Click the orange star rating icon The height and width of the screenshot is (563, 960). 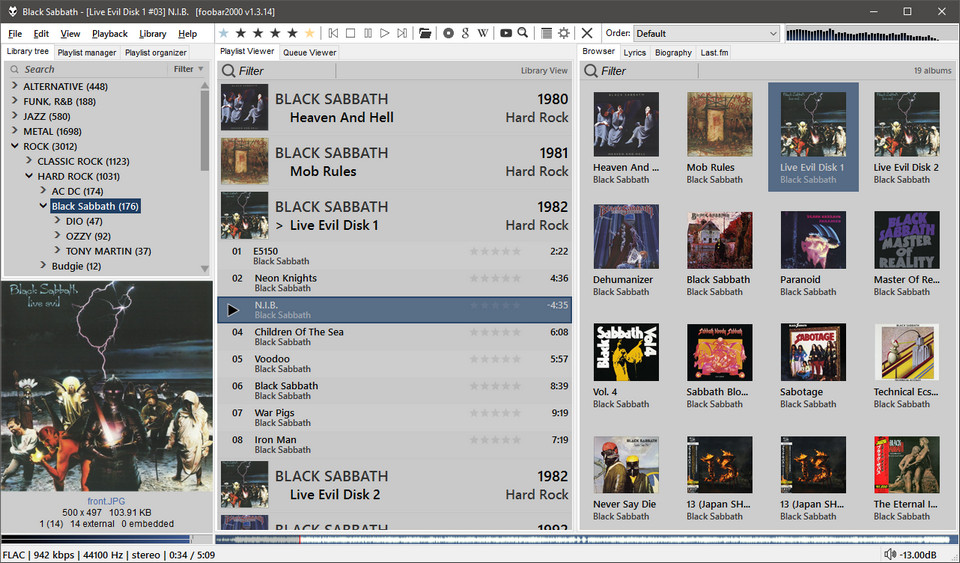pos(310,33)
